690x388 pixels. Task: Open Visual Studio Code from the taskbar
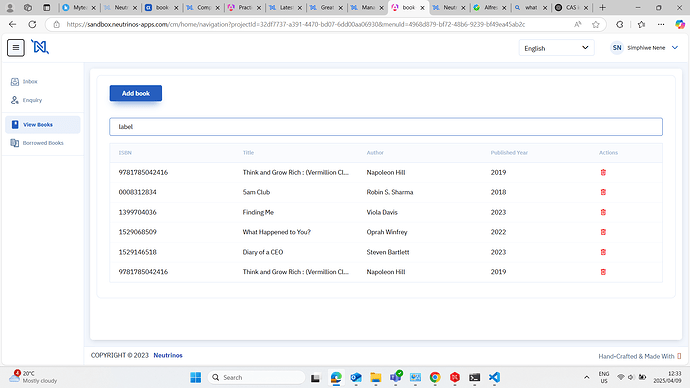(x=494, y=377)
